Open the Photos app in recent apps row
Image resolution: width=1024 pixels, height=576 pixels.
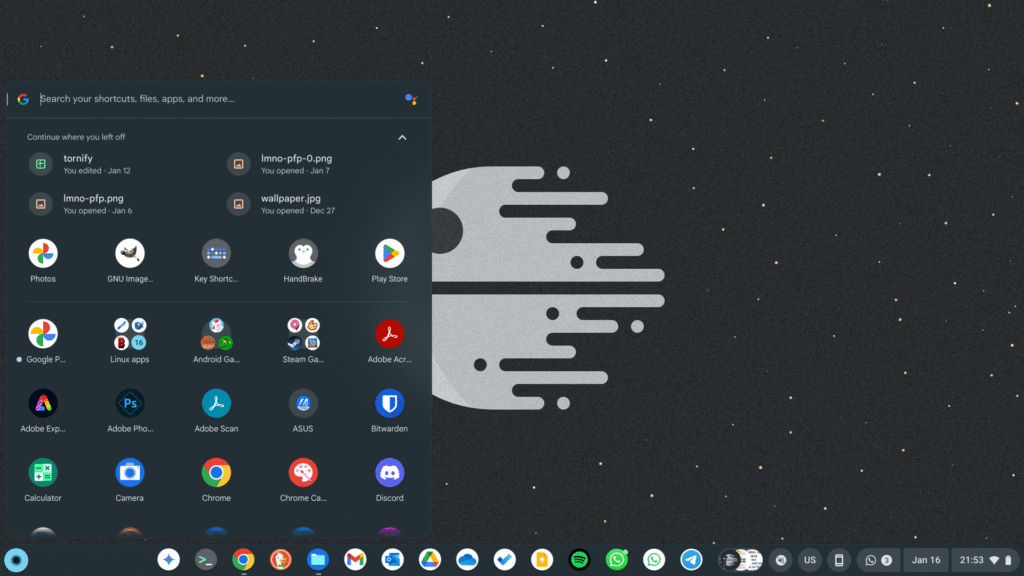click(x=42, y=253)
